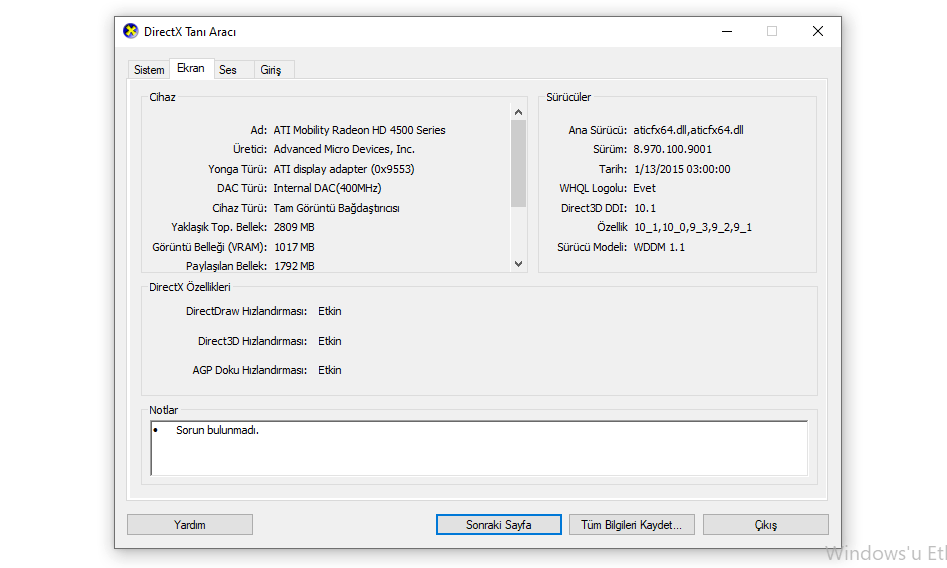The height and width of the screenshot is (568, 947).
Task: Click the note Sorun bulunmadı.
Action: click(217, 430)
